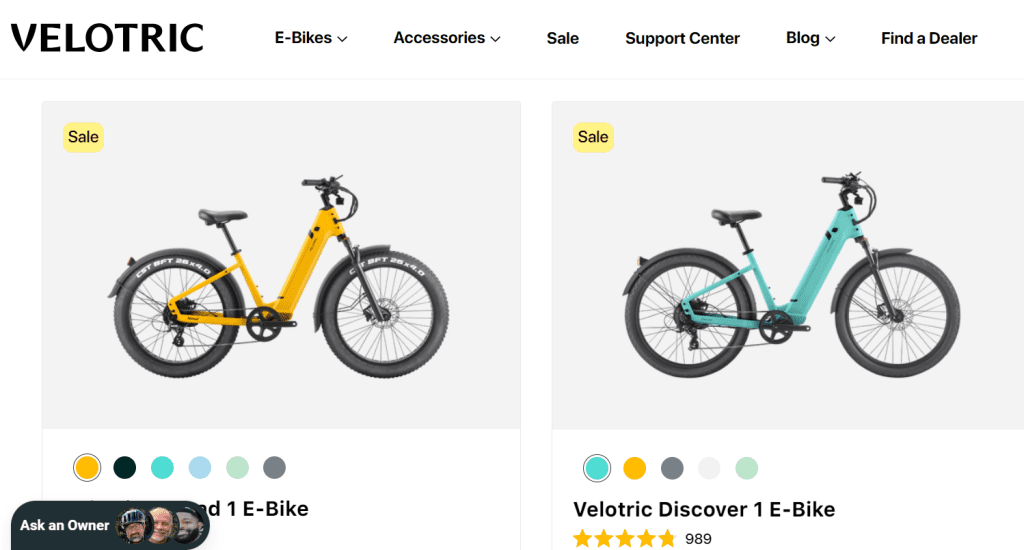
Task: Choose the gray swatch on left bike
Action: [275, 467]
